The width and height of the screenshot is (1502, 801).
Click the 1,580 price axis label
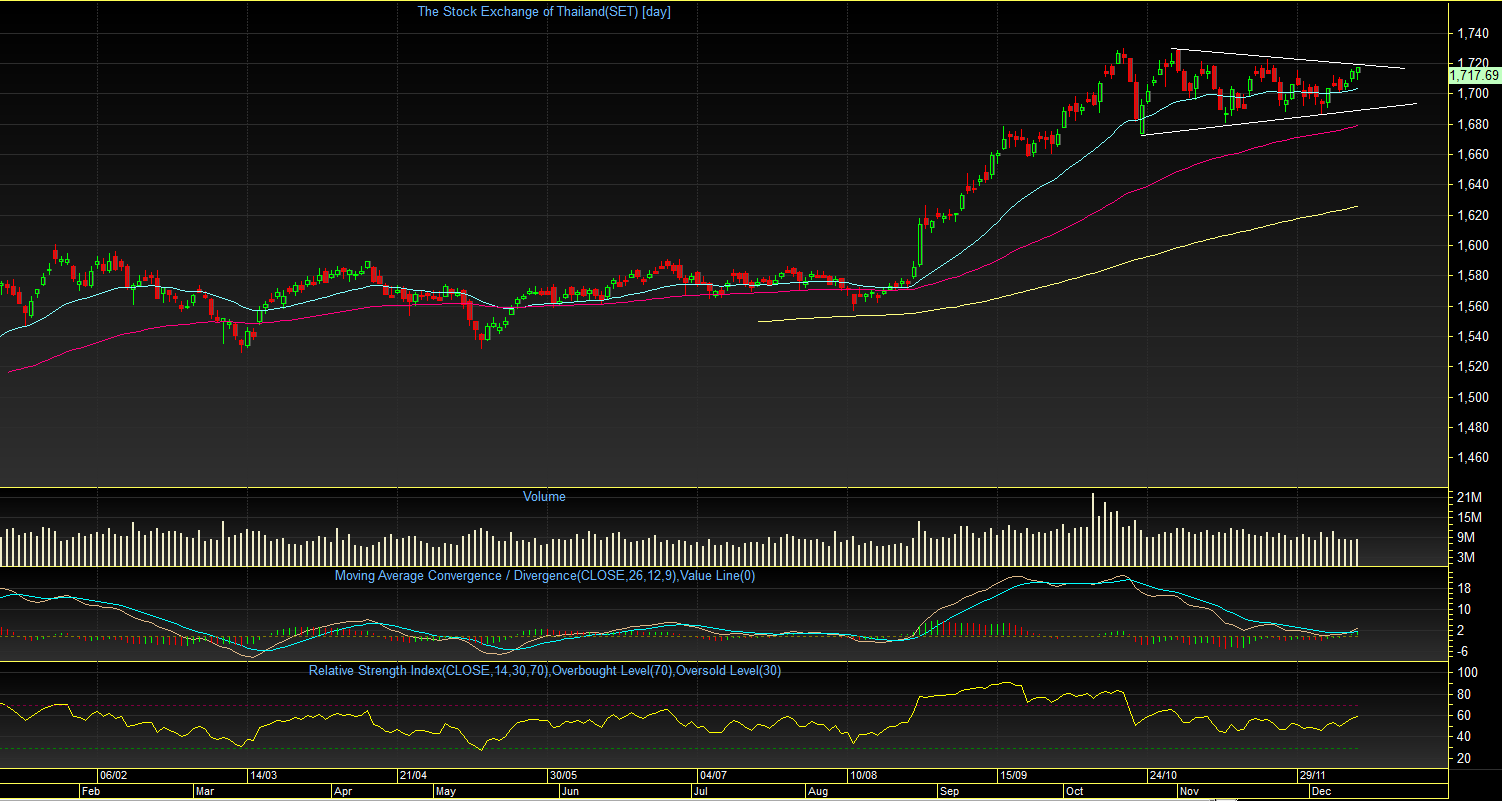click(1472, 276)
